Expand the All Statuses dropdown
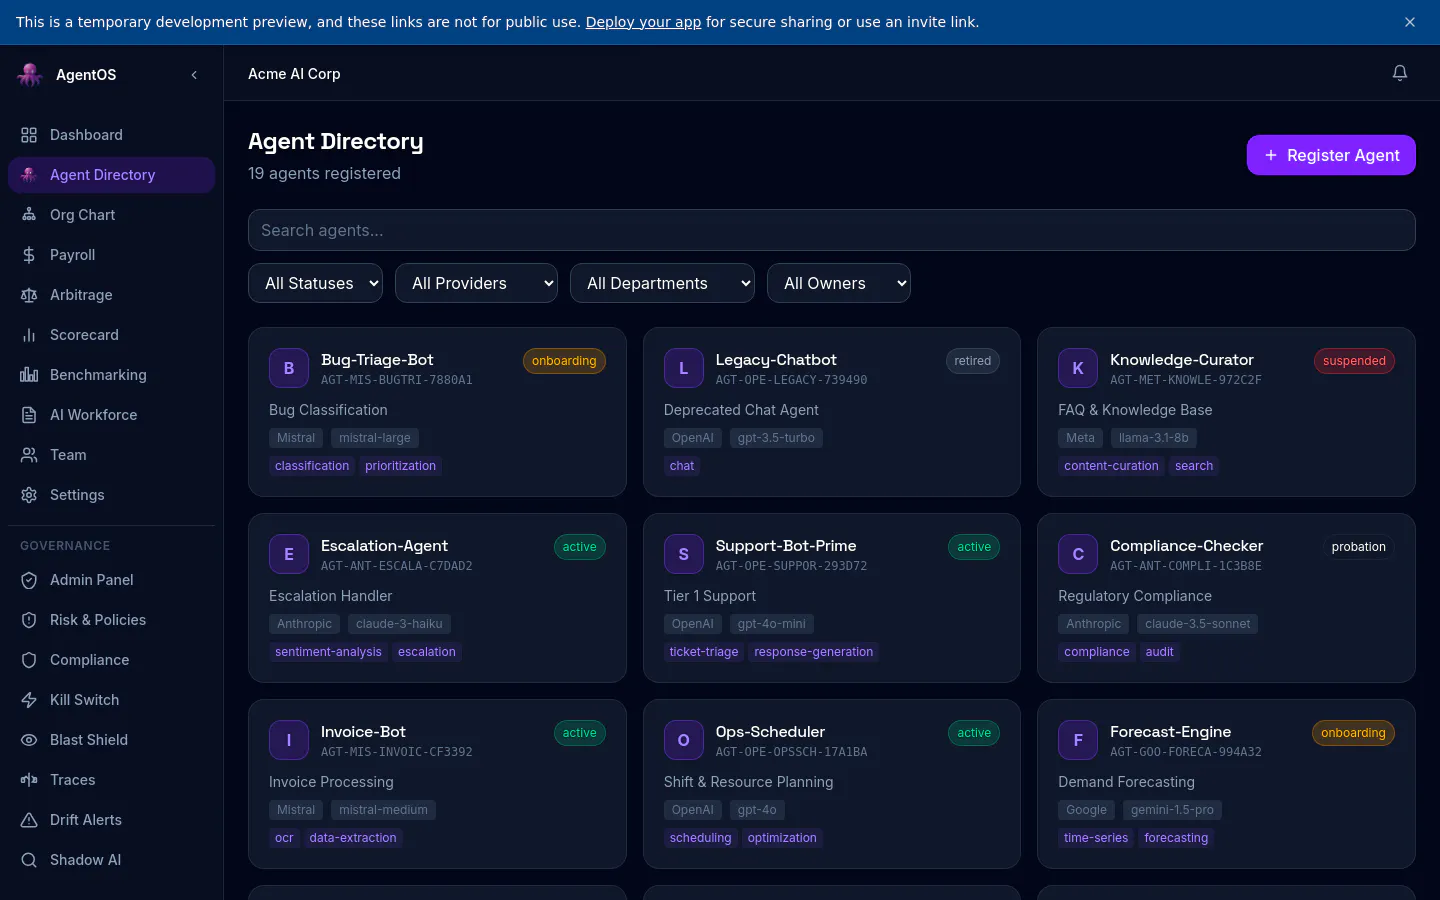Image resolution: width=1440 pixels, height=900 pixels. point(315,283)
